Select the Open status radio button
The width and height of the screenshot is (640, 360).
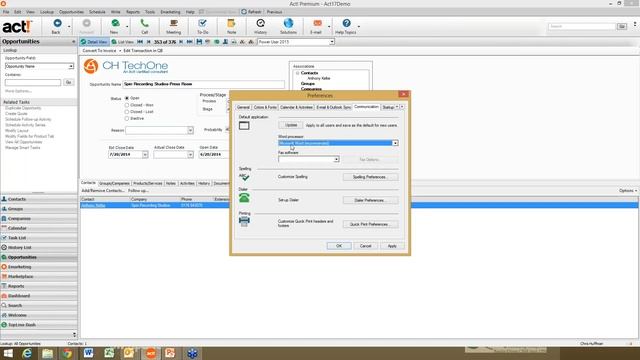[x=127, y=98]
